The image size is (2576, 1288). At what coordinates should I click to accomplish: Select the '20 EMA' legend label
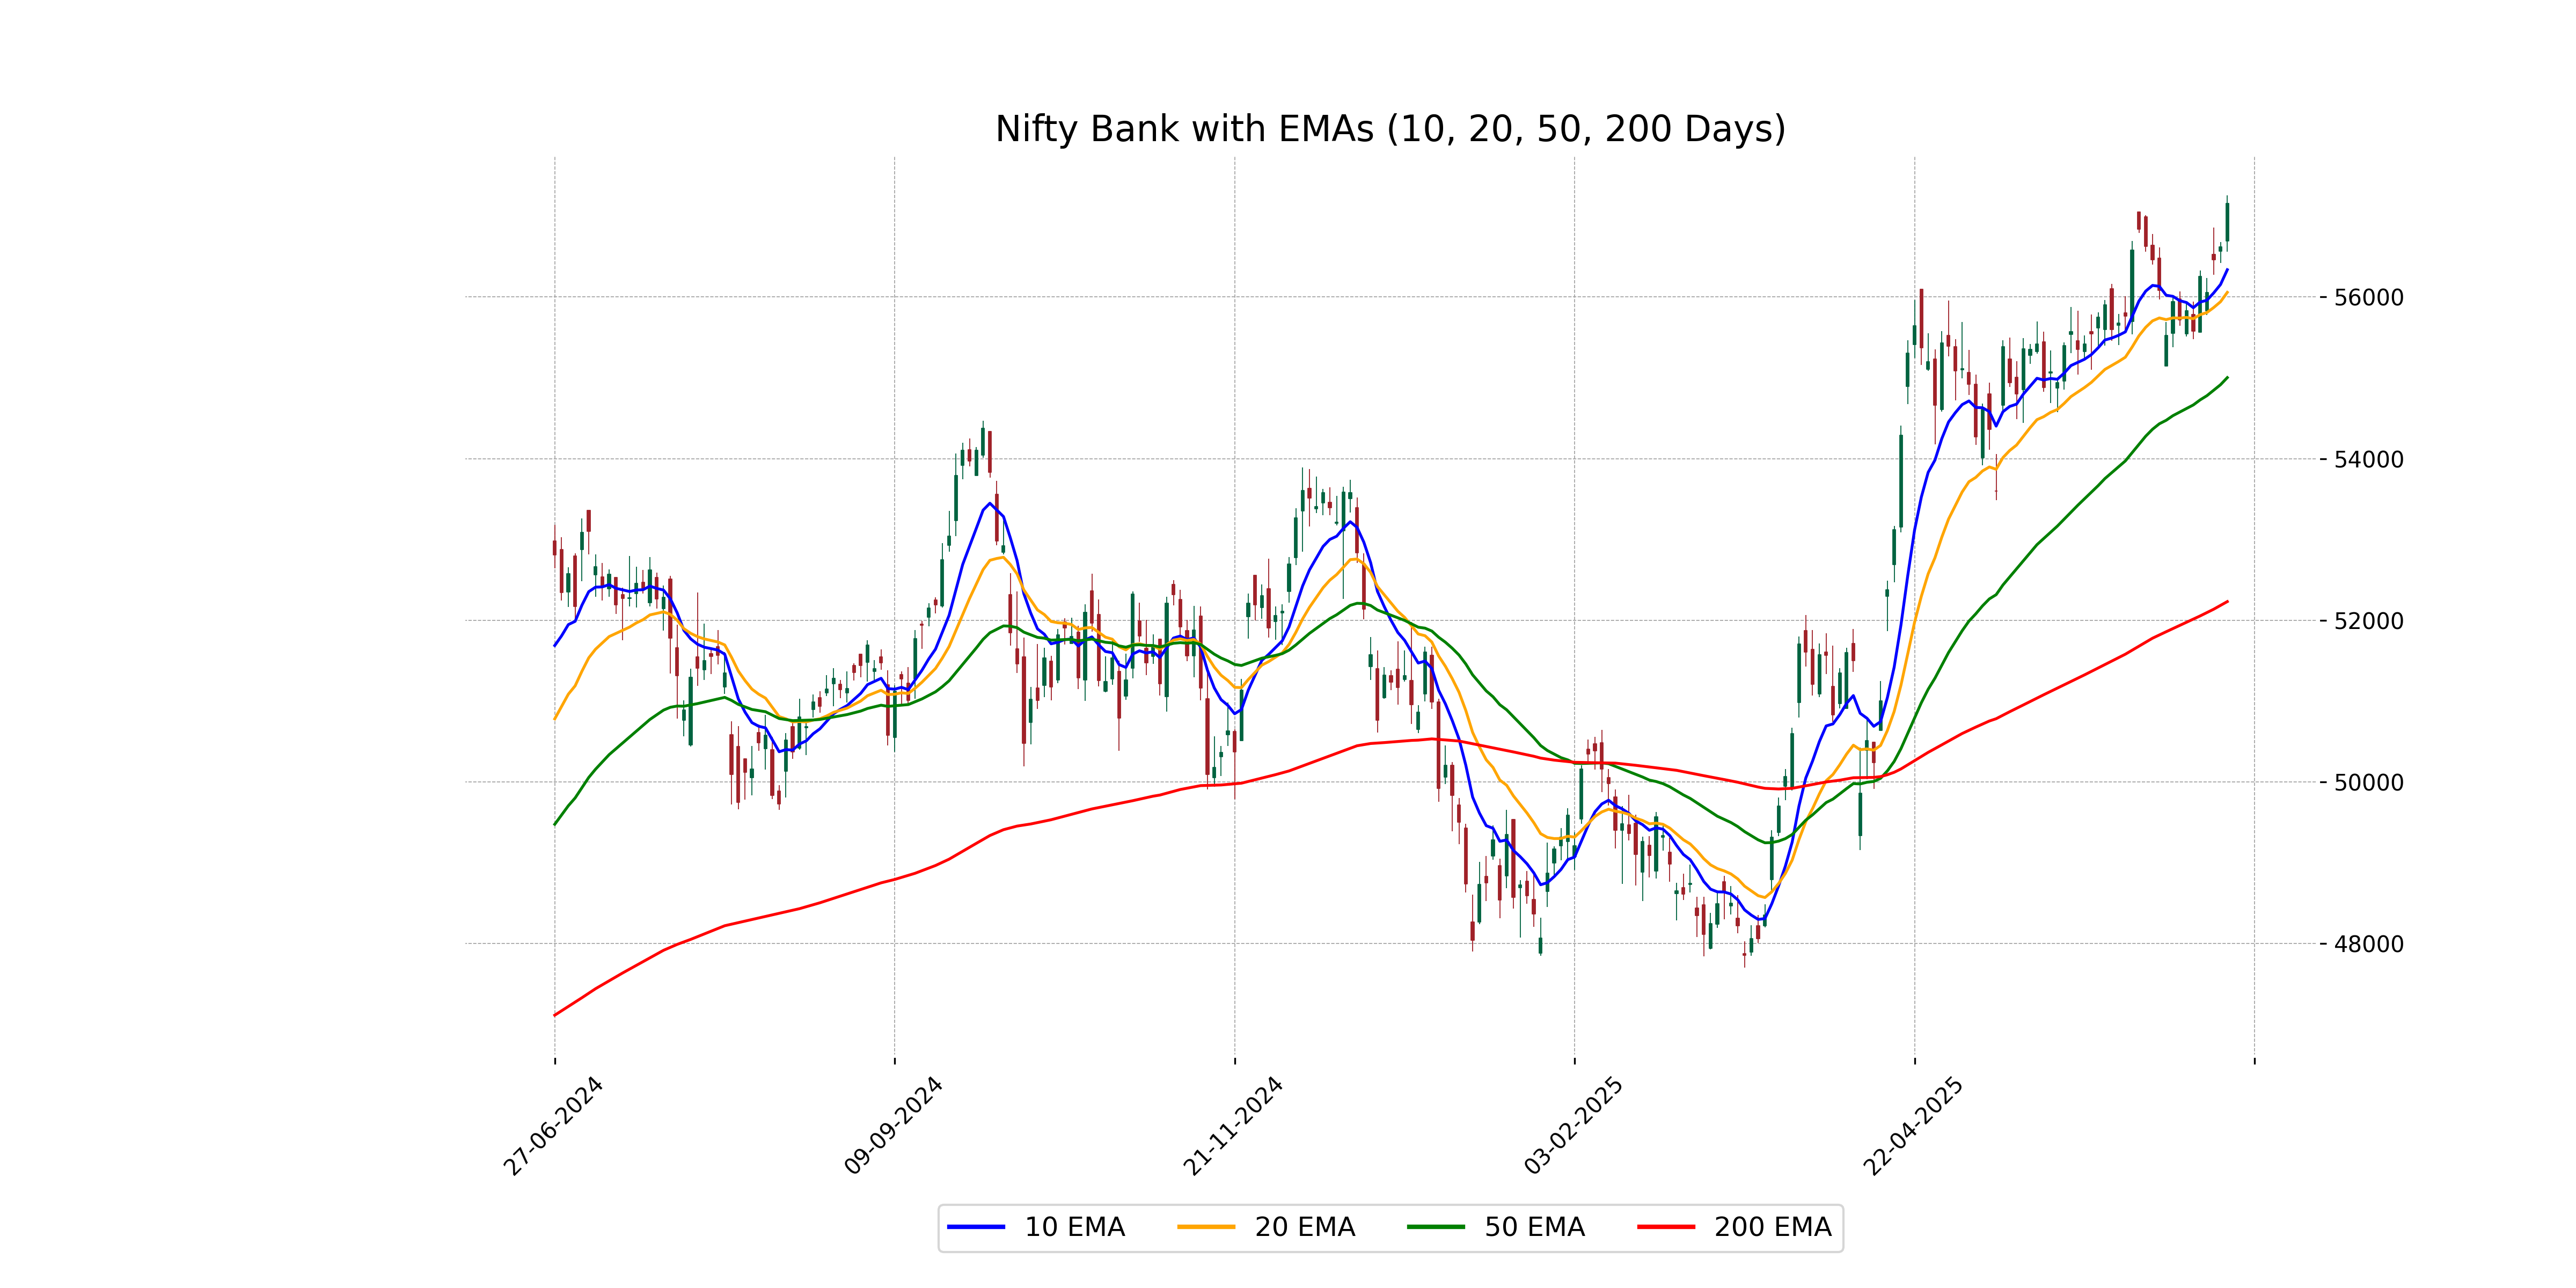[1304, 1227]
